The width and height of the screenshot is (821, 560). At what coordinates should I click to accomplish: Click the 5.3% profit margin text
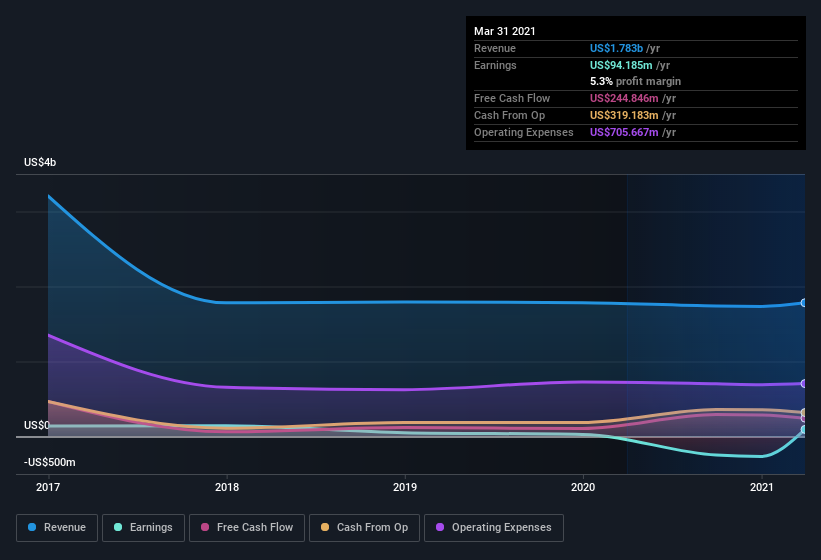(x=636, y=81)
